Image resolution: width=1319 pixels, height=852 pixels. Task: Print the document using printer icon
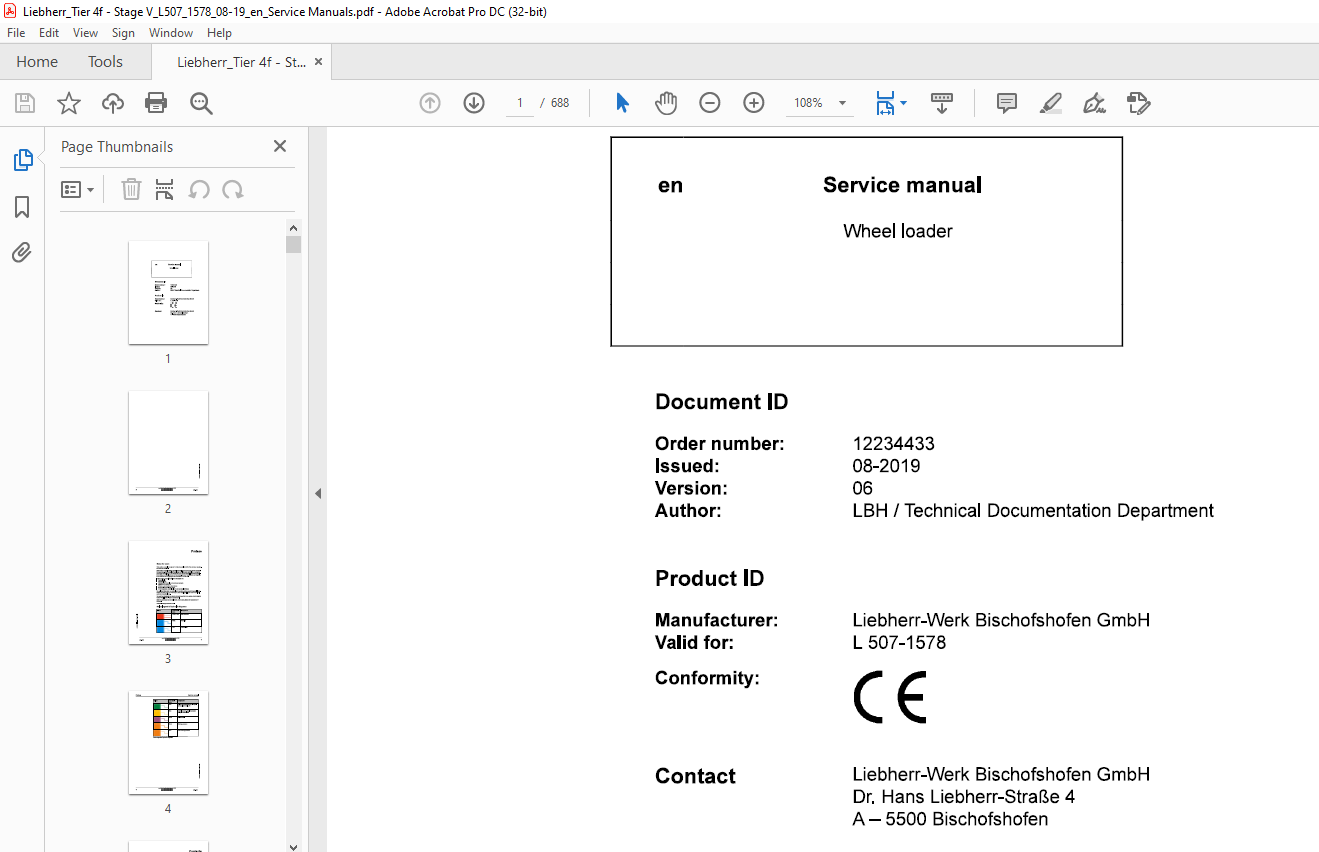point(156,103)
